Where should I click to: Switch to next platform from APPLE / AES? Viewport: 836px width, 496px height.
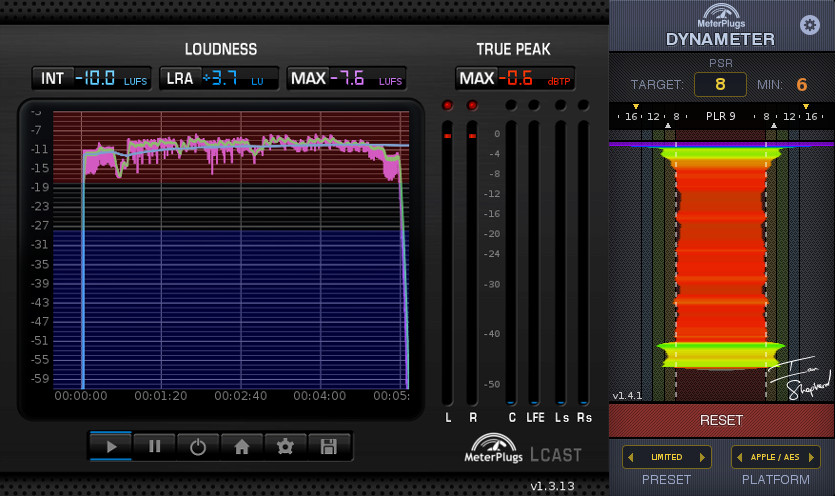[811, 457]
